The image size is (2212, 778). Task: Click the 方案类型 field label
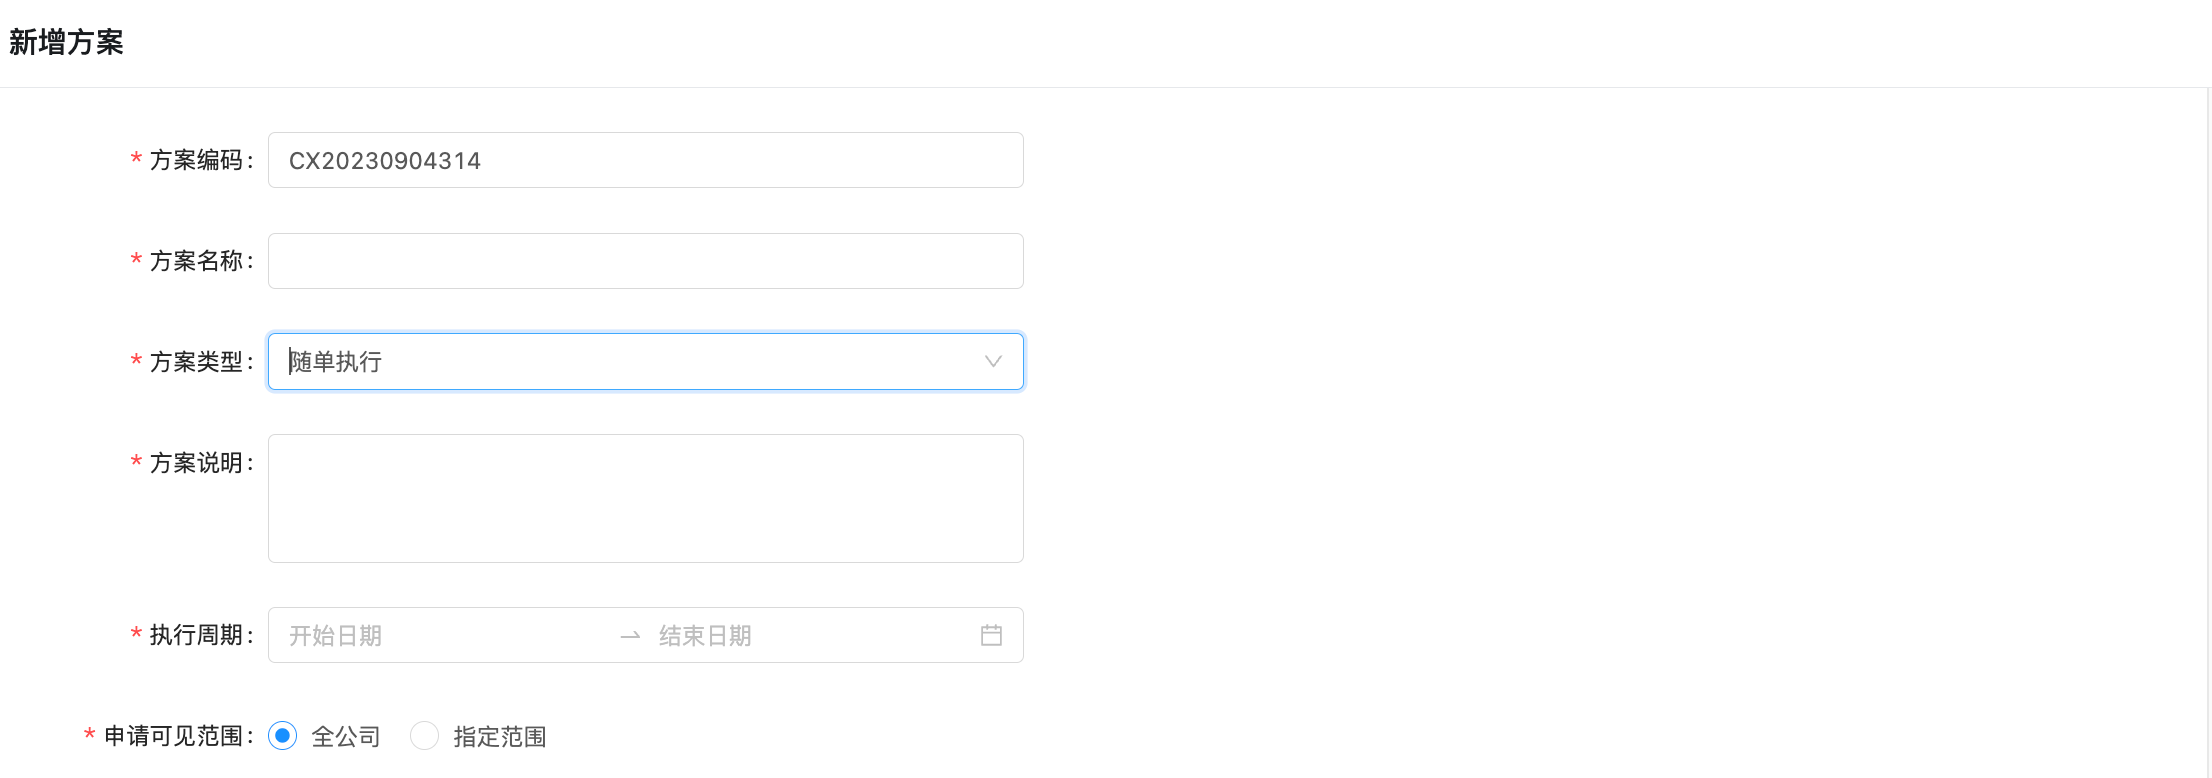pyautogui.click(x=196, y=362)
